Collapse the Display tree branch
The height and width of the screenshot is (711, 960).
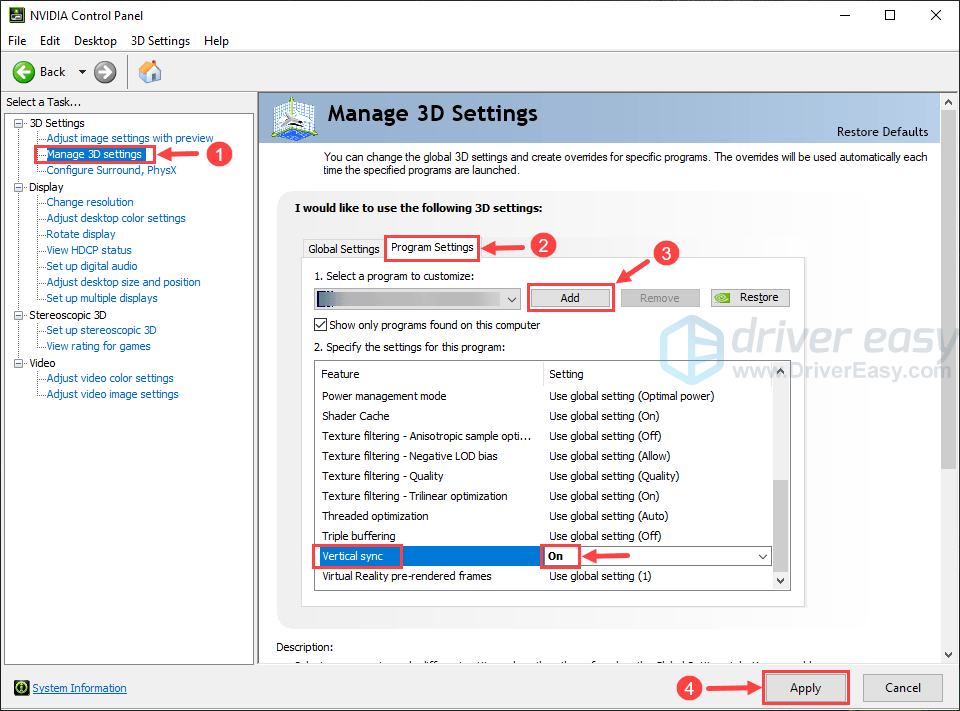click(x=17, y=186)
